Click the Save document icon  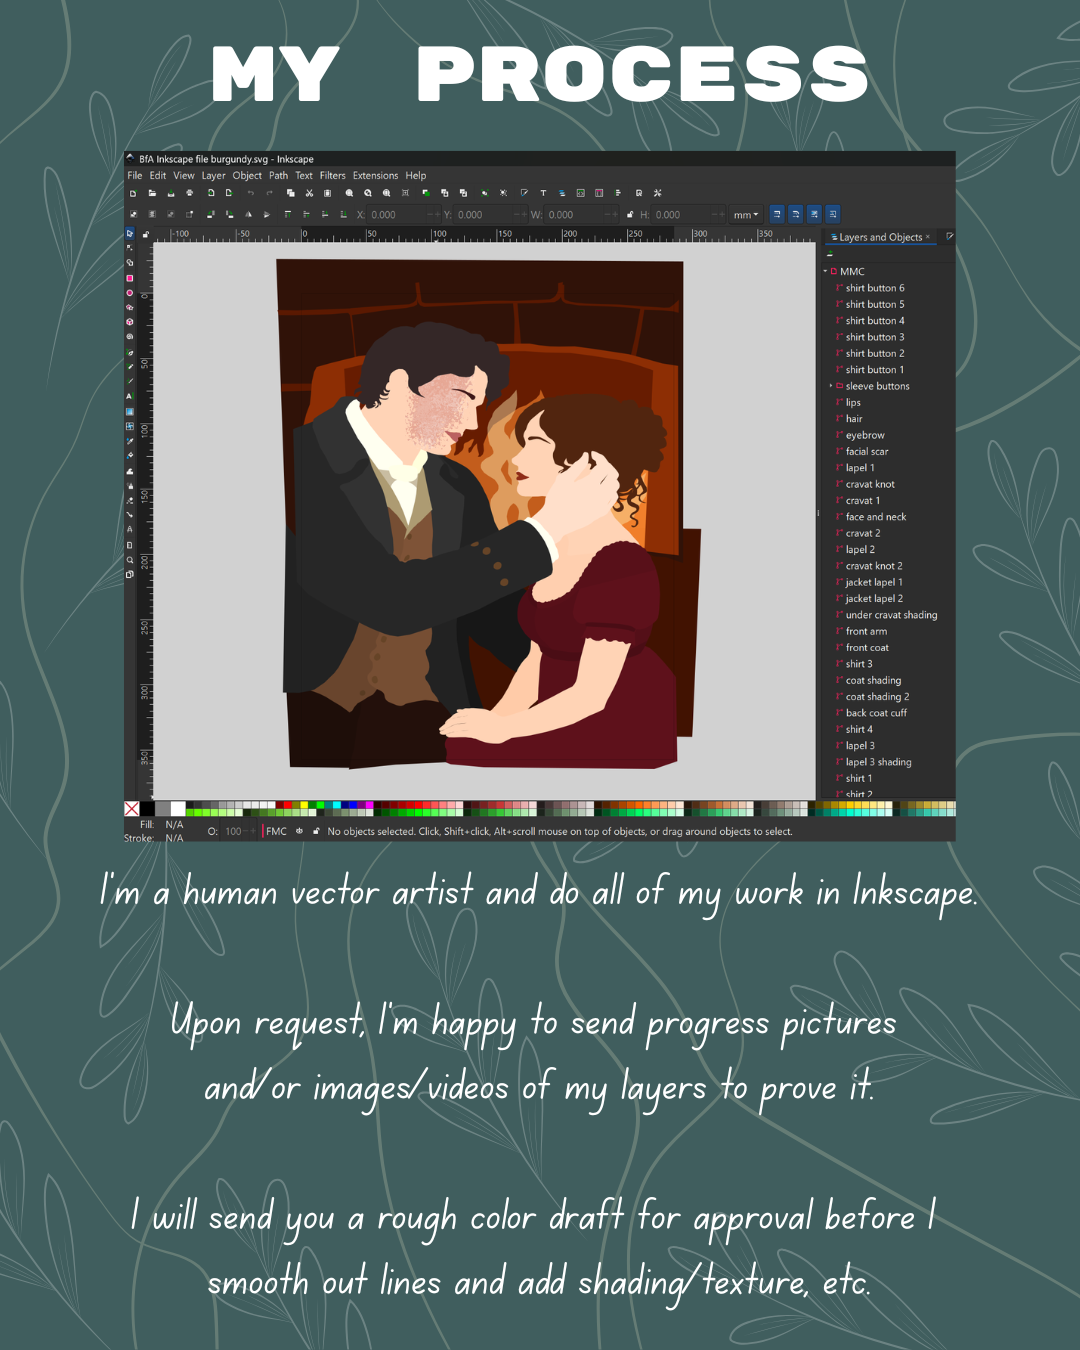pyautogui.click(x=171, y=193)
